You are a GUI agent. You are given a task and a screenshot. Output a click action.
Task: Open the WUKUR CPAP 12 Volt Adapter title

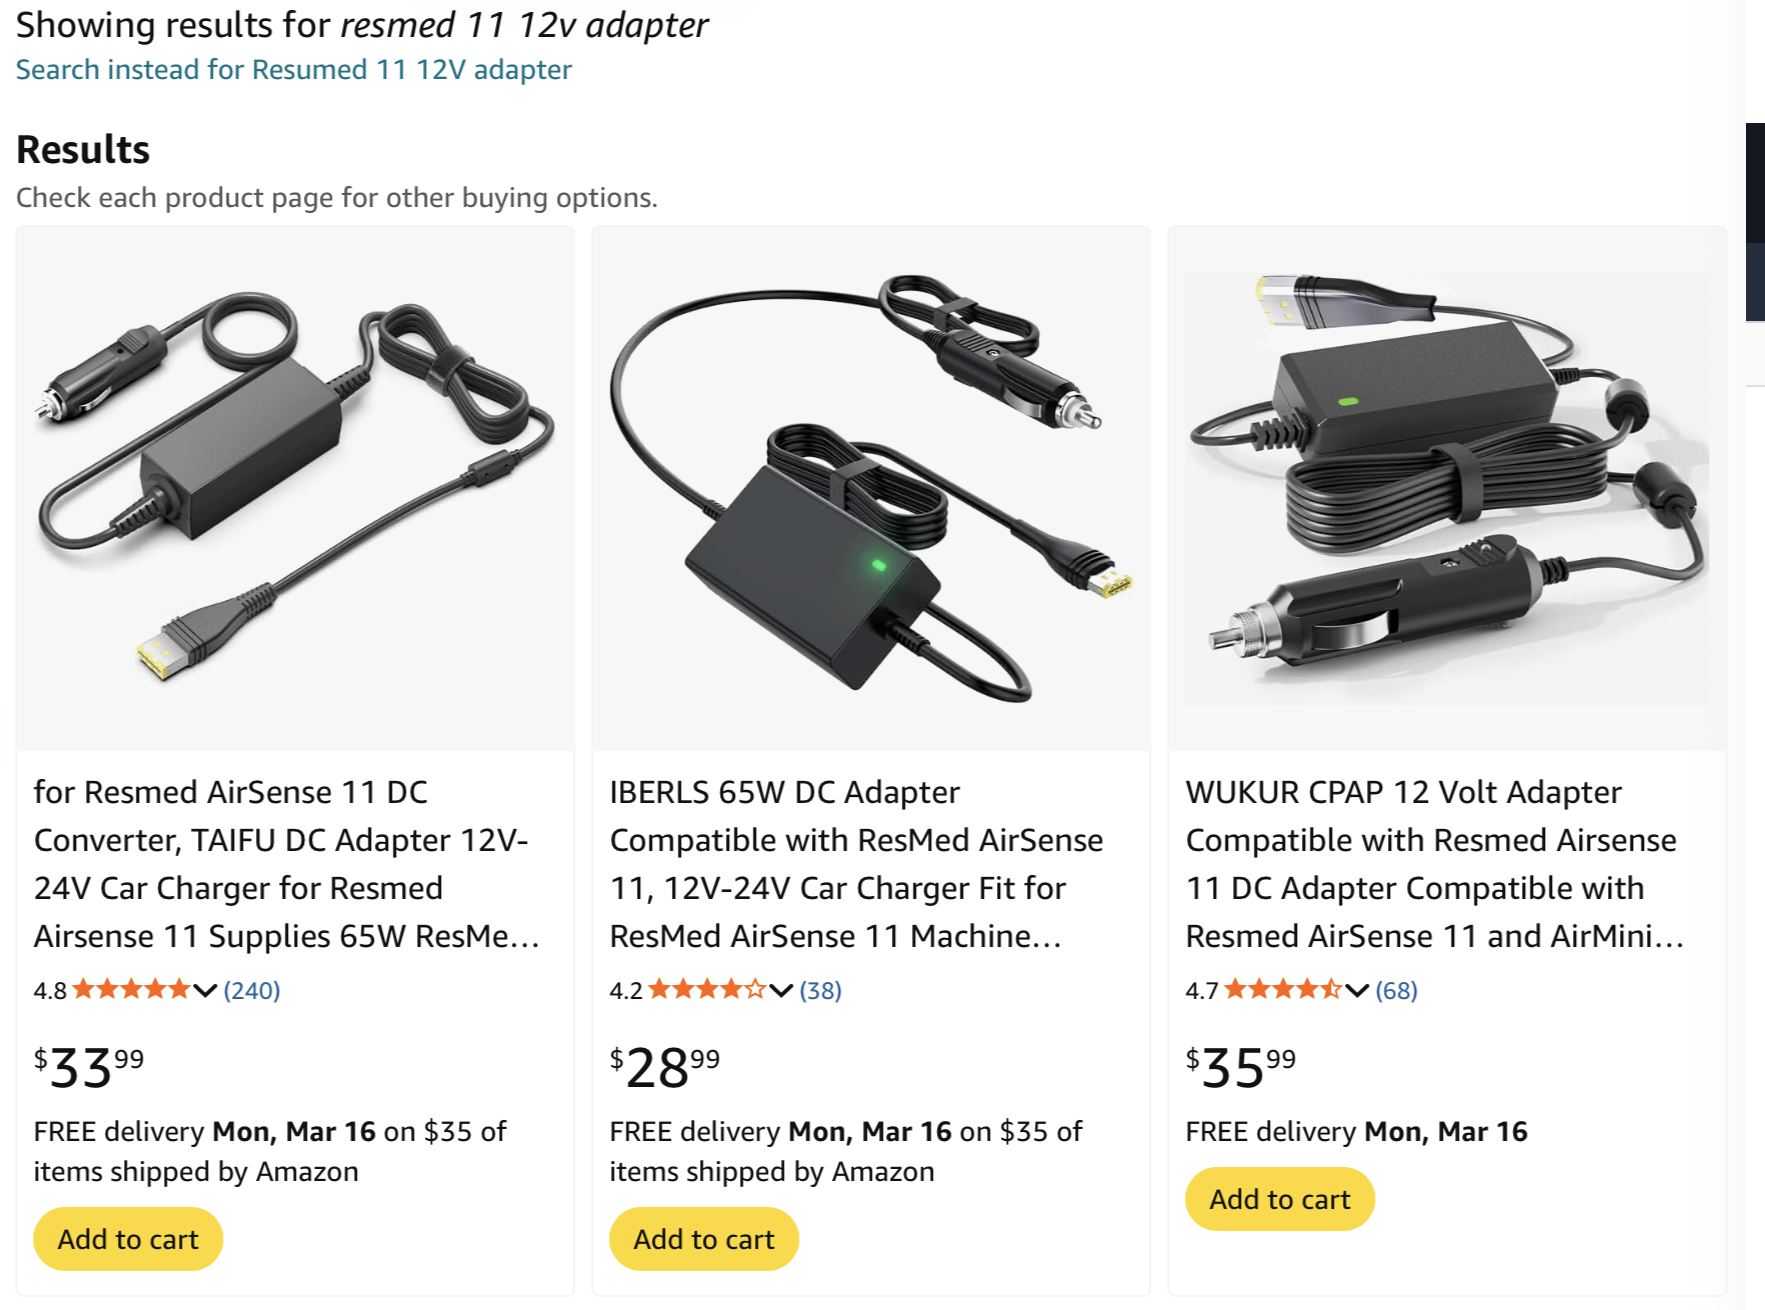1434,863
